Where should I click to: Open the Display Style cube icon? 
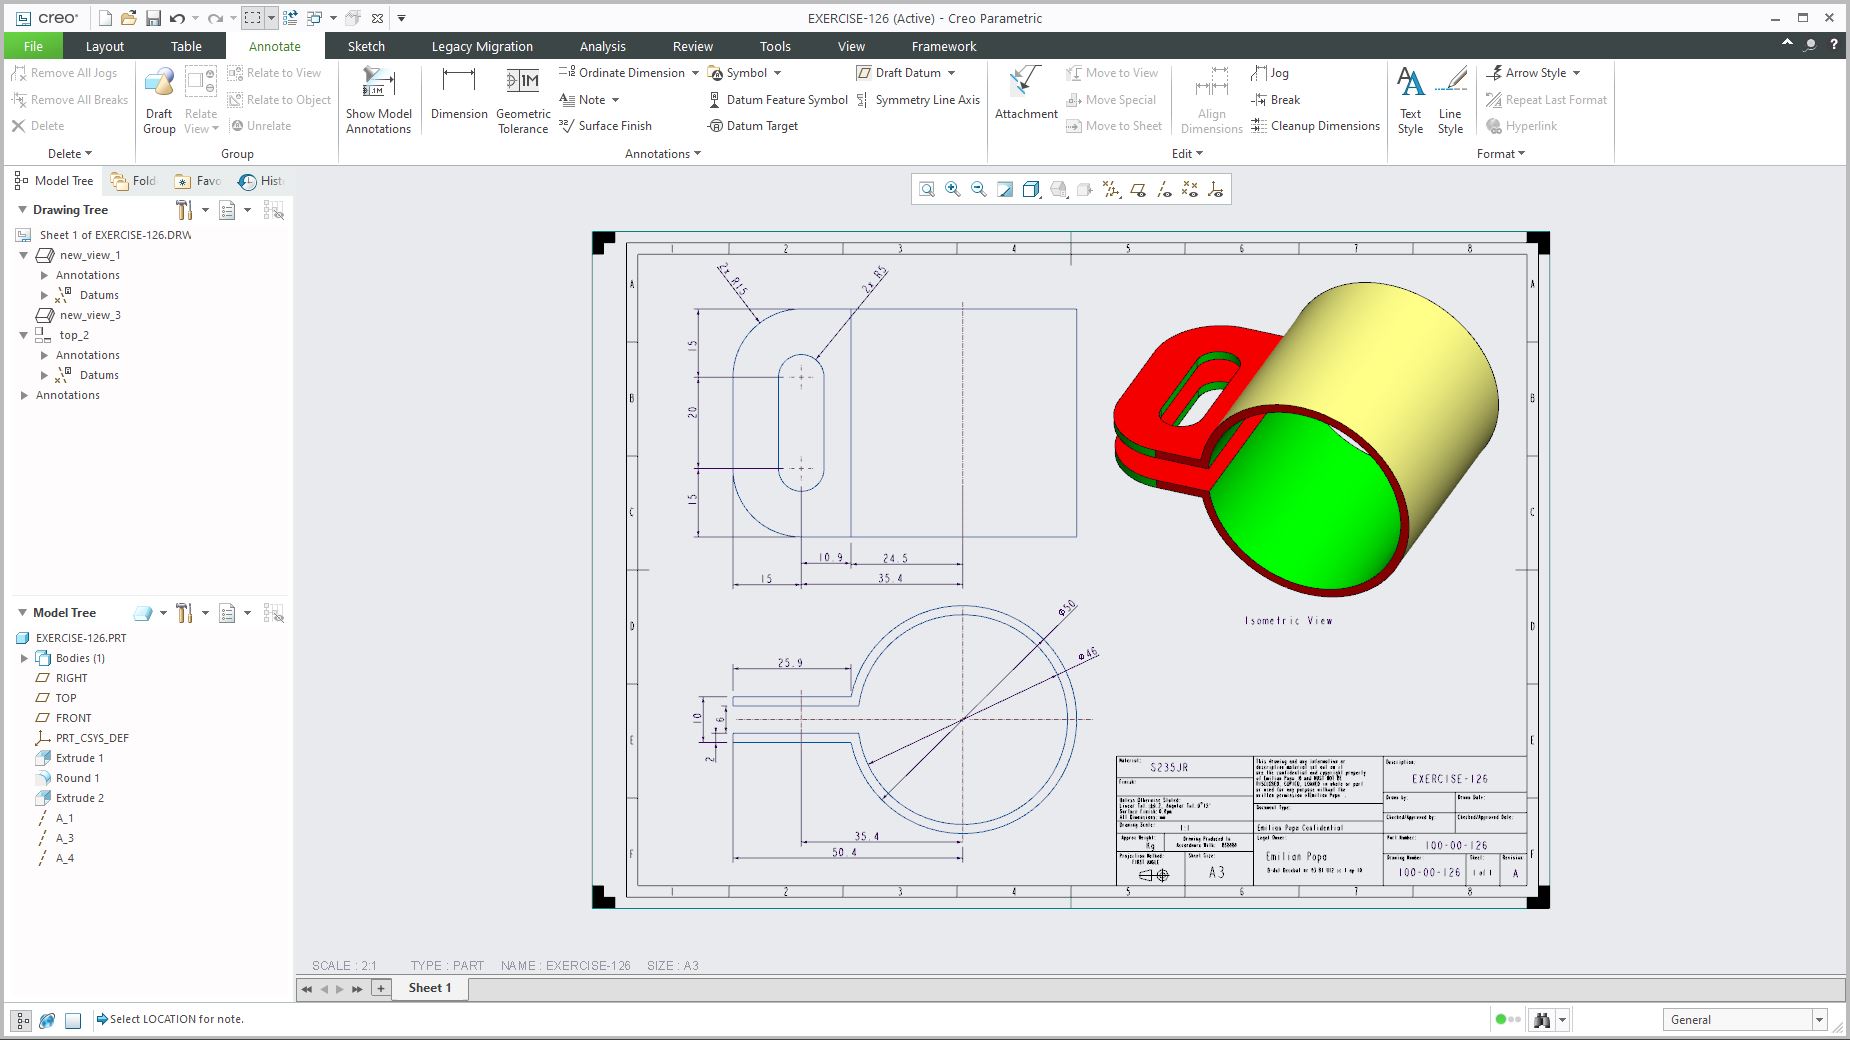coord(1032,189)
